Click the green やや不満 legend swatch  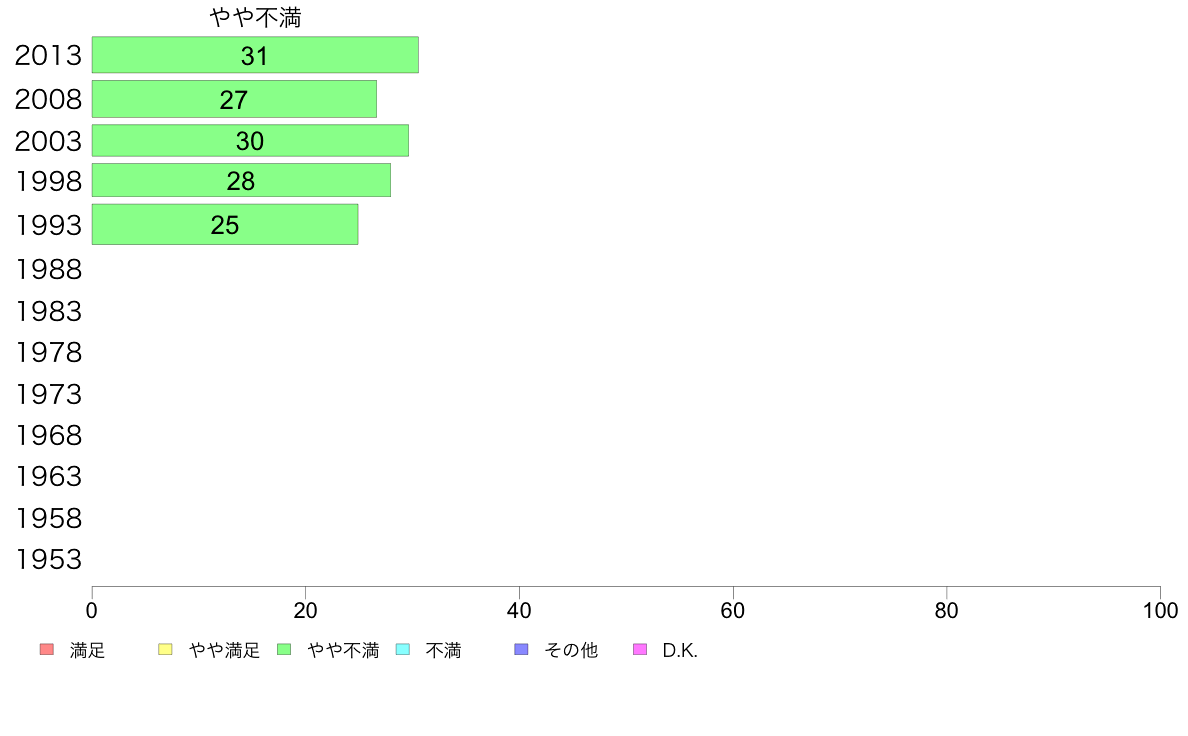tap(284, 650)
